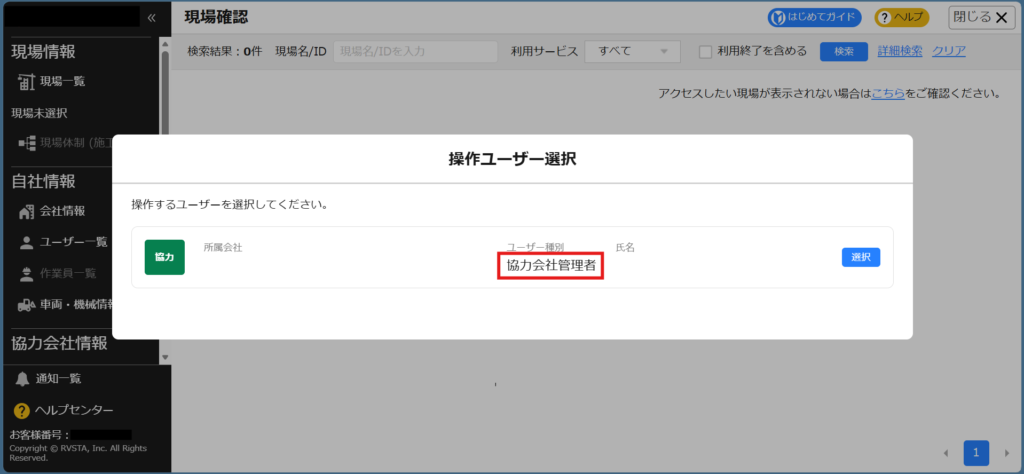The width and height of the screenshot is (1024, 474).
Task: Click the ヘルプセンター question mark icon
Action: pyautogui.click(x=22, y=411)
